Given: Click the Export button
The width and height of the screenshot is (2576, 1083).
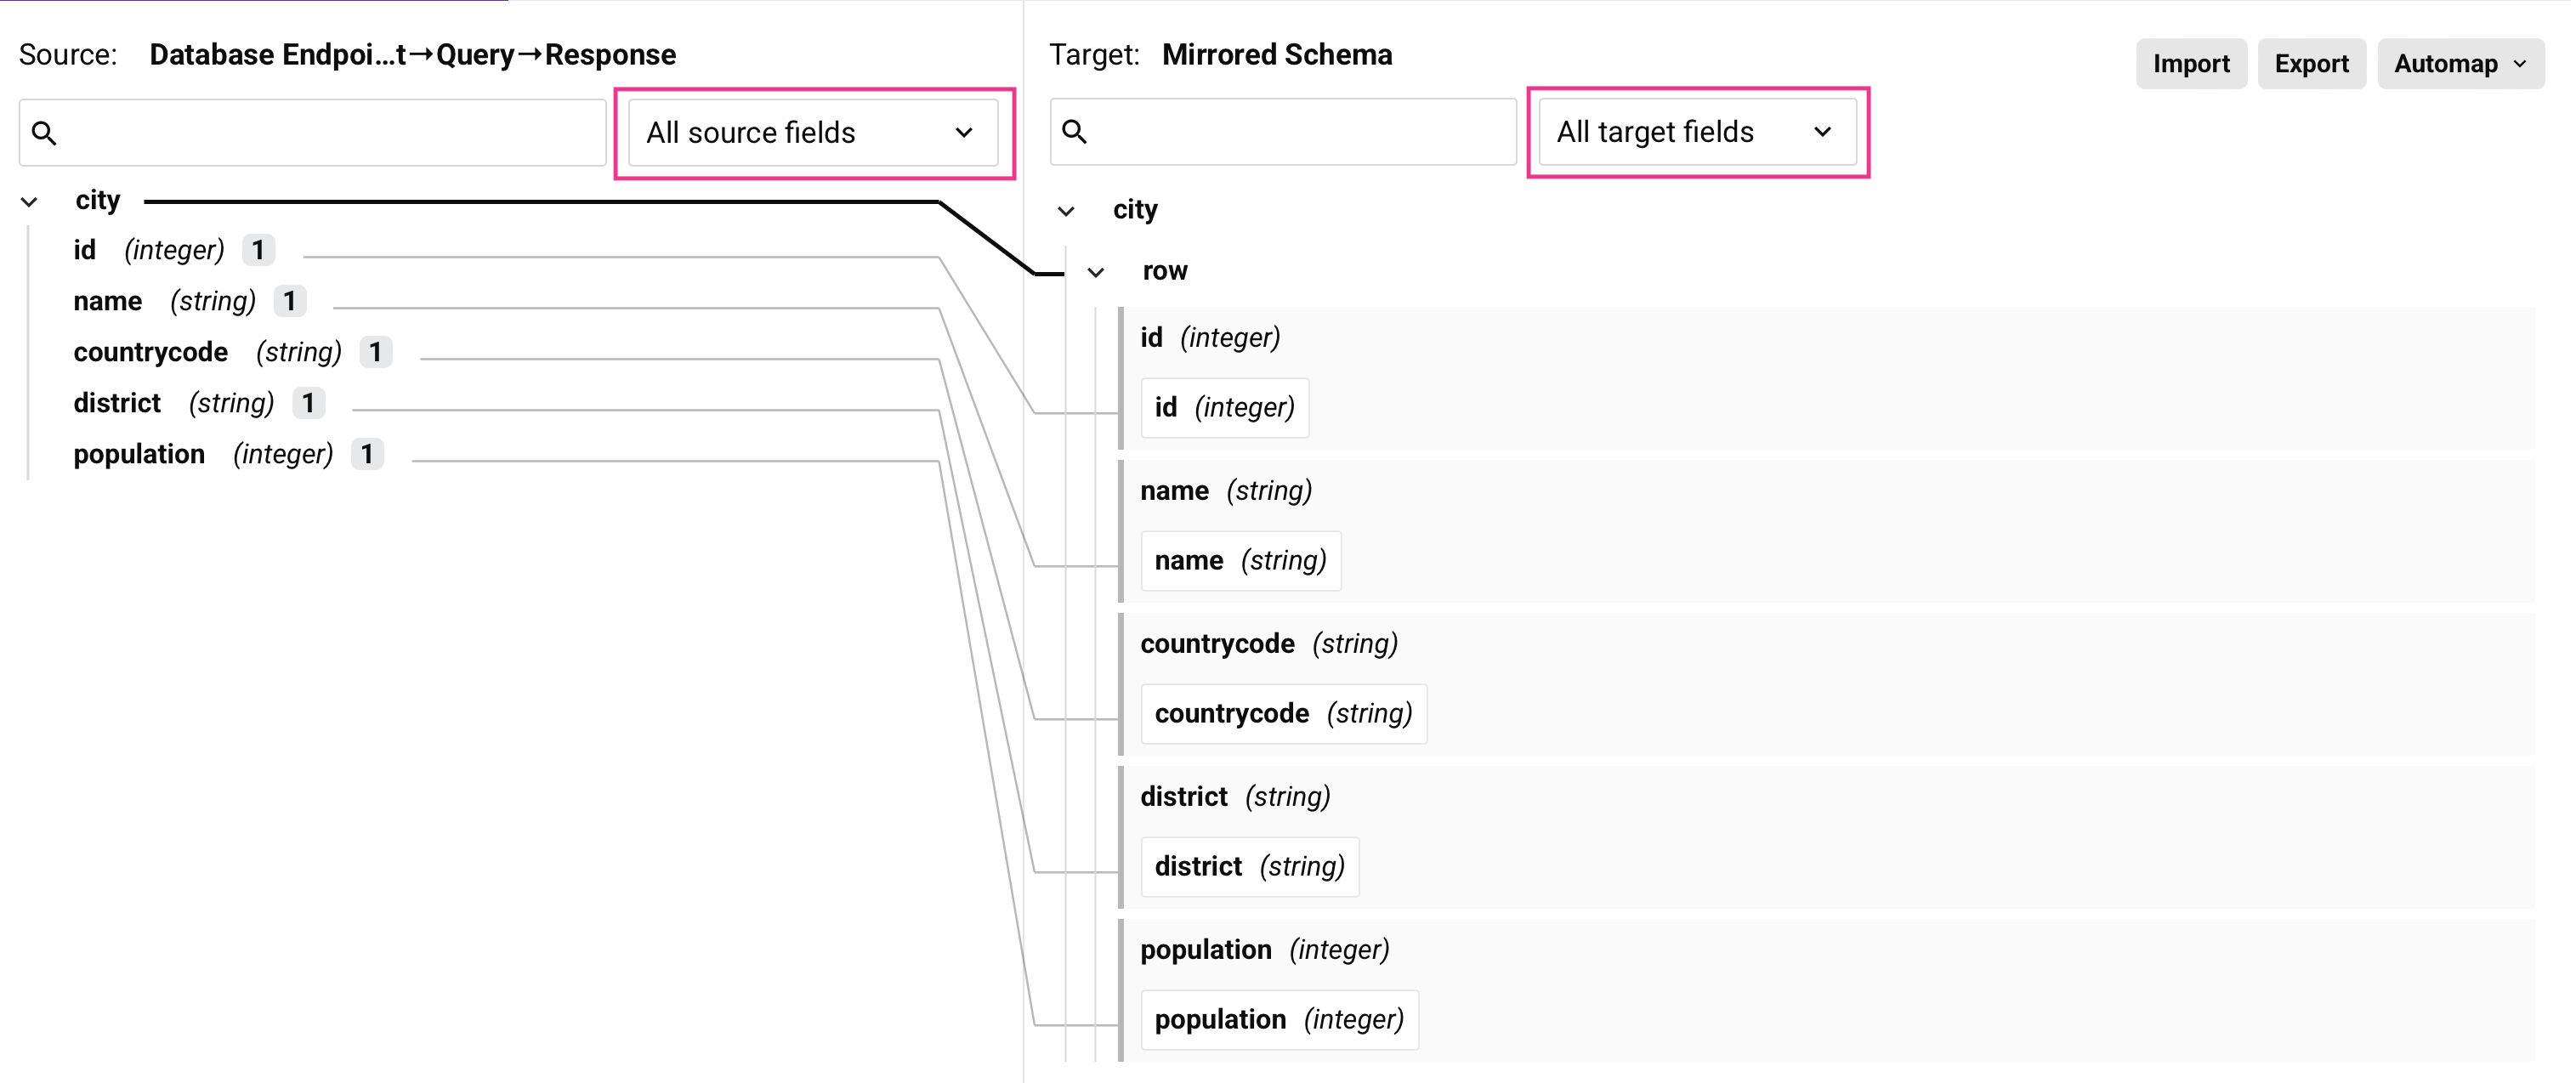Looking at the screenshot, I should tap(2311, 63).
